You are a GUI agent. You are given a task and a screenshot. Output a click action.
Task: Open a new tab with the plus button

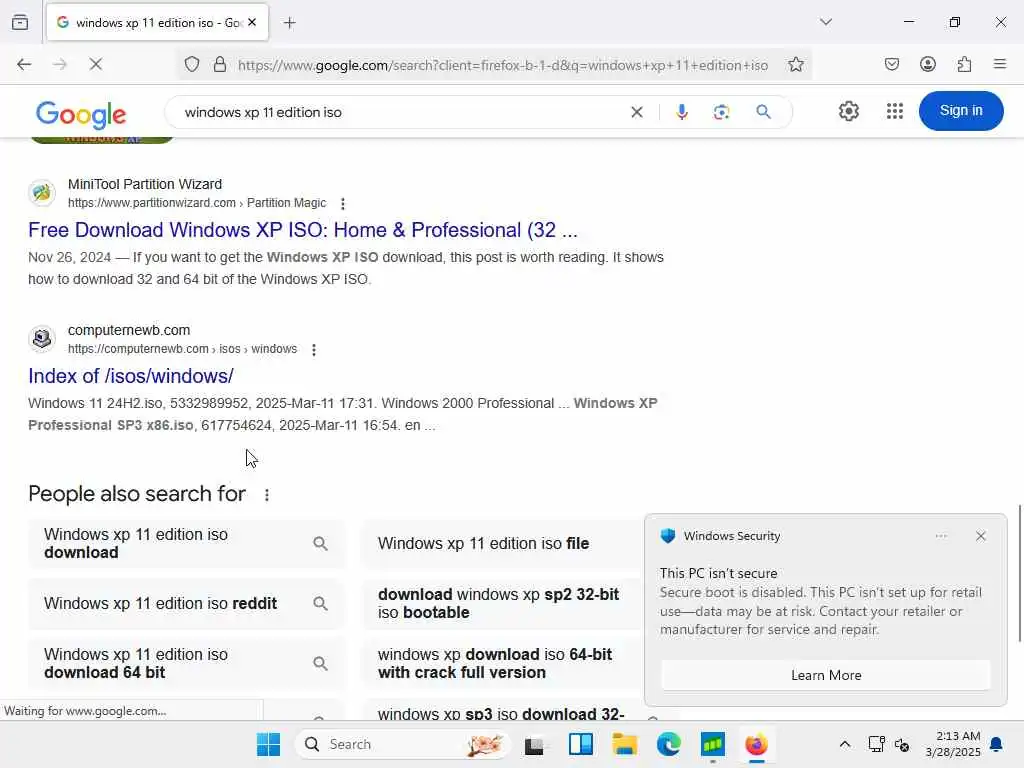tap(289, 23)
